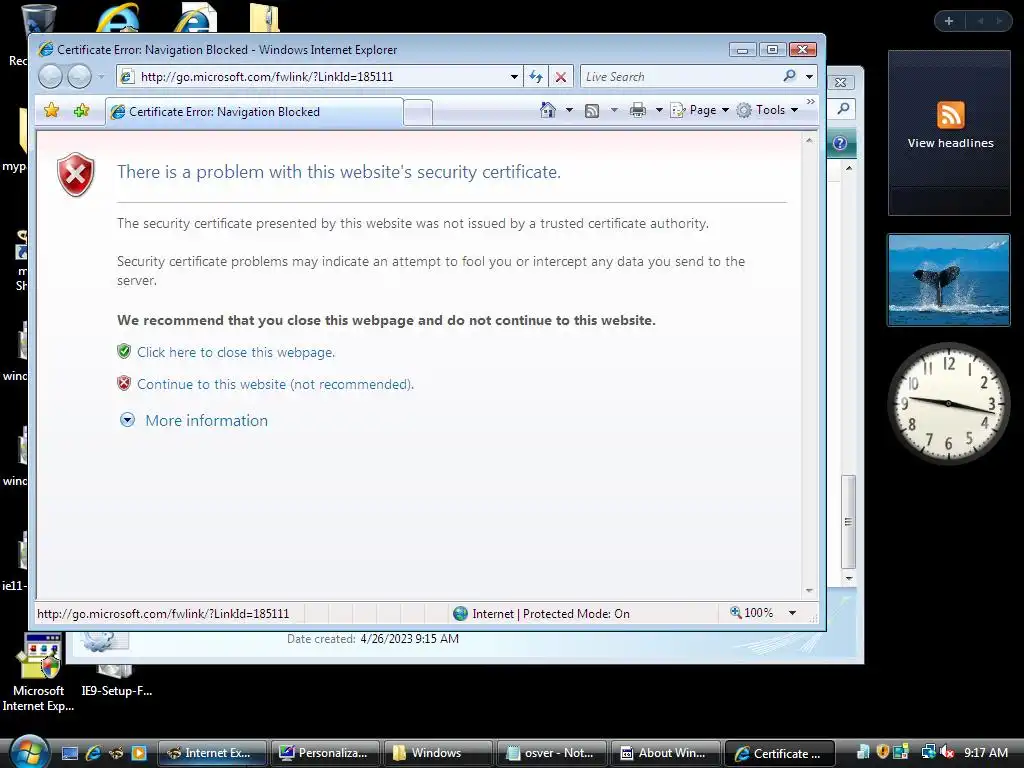Click the green shield icon beside close link
1024x768 pixels.
point(124,351)
